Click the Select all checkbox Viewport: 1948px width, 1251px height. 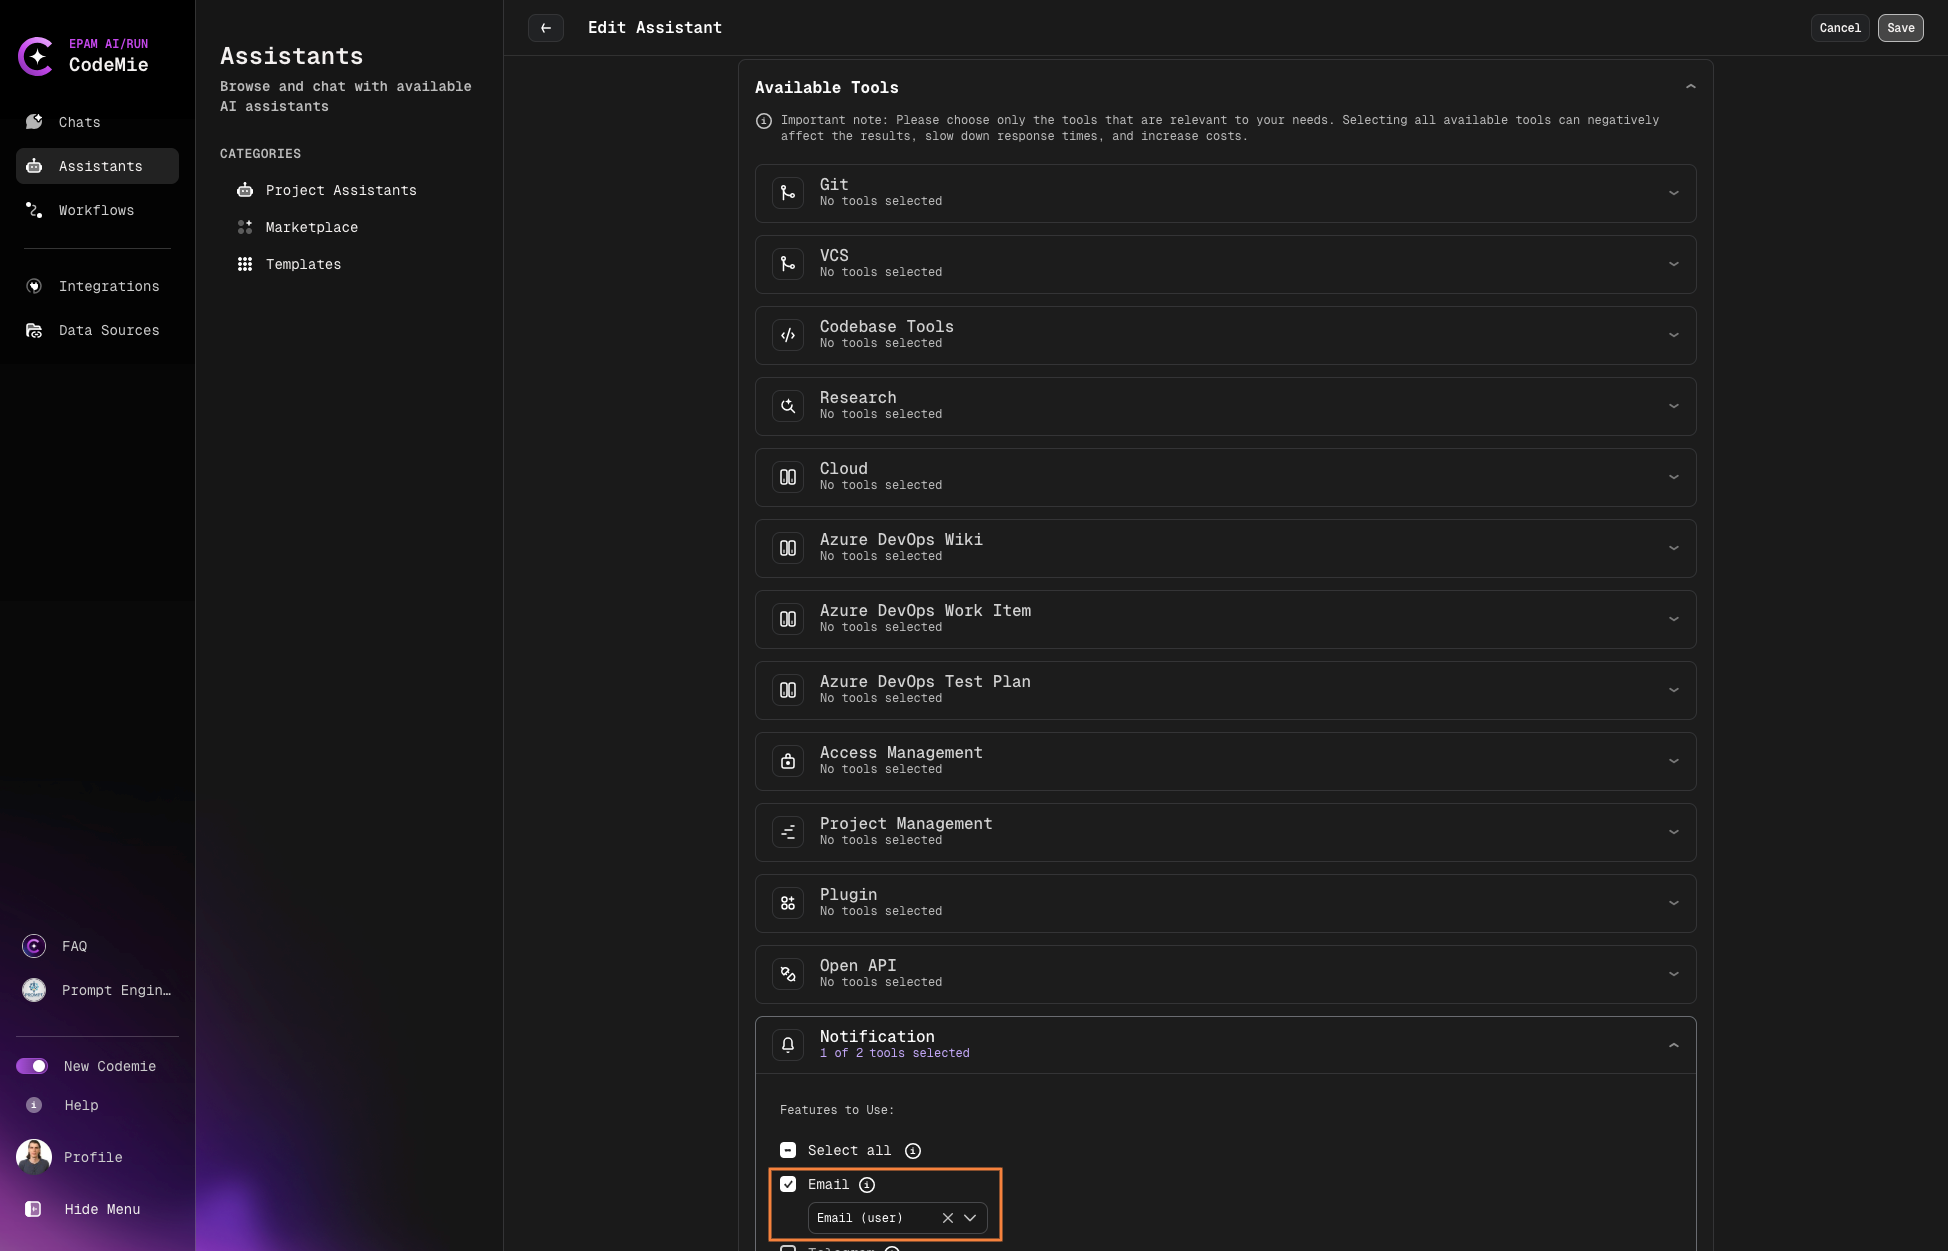click(789, 1150)
